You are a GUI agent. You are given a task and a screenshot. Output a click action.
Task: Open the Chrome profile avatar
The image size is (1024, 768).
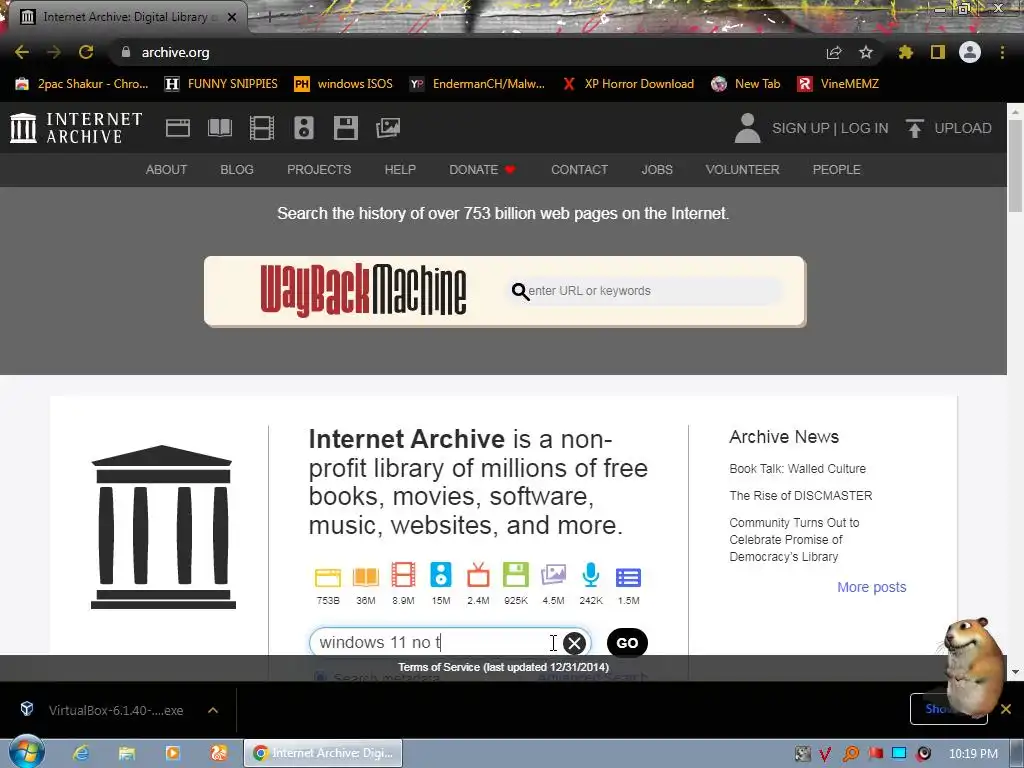click(x=970, y=52)
